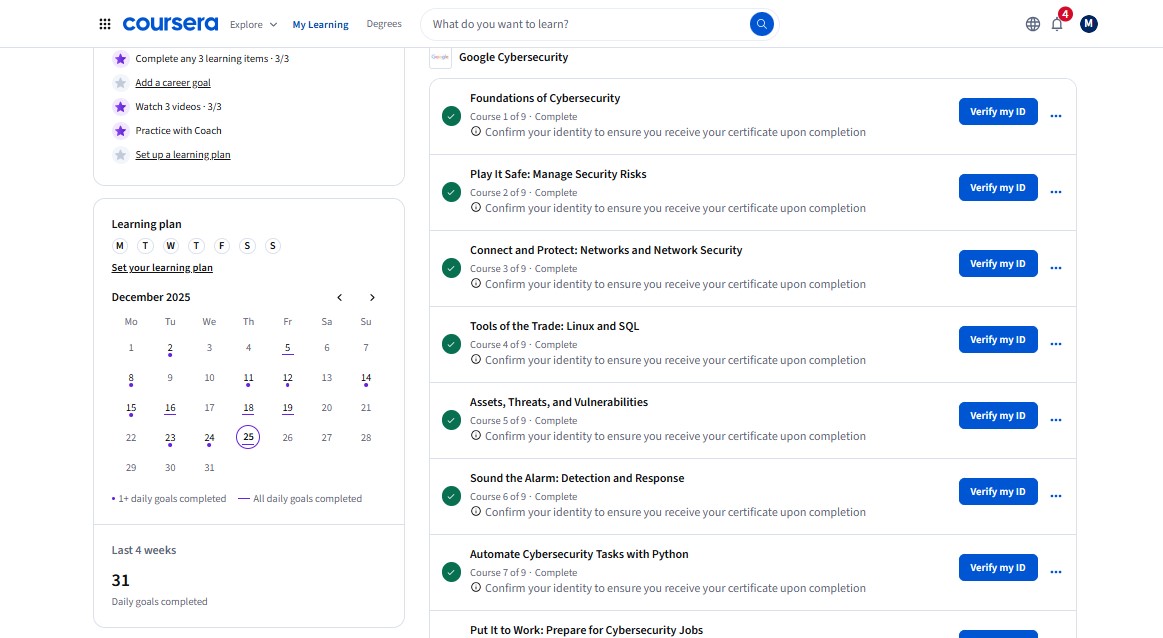Toggle Sunday in the learning plan days
Viewport: 1163px width, 638px height.
click(273, 246)
